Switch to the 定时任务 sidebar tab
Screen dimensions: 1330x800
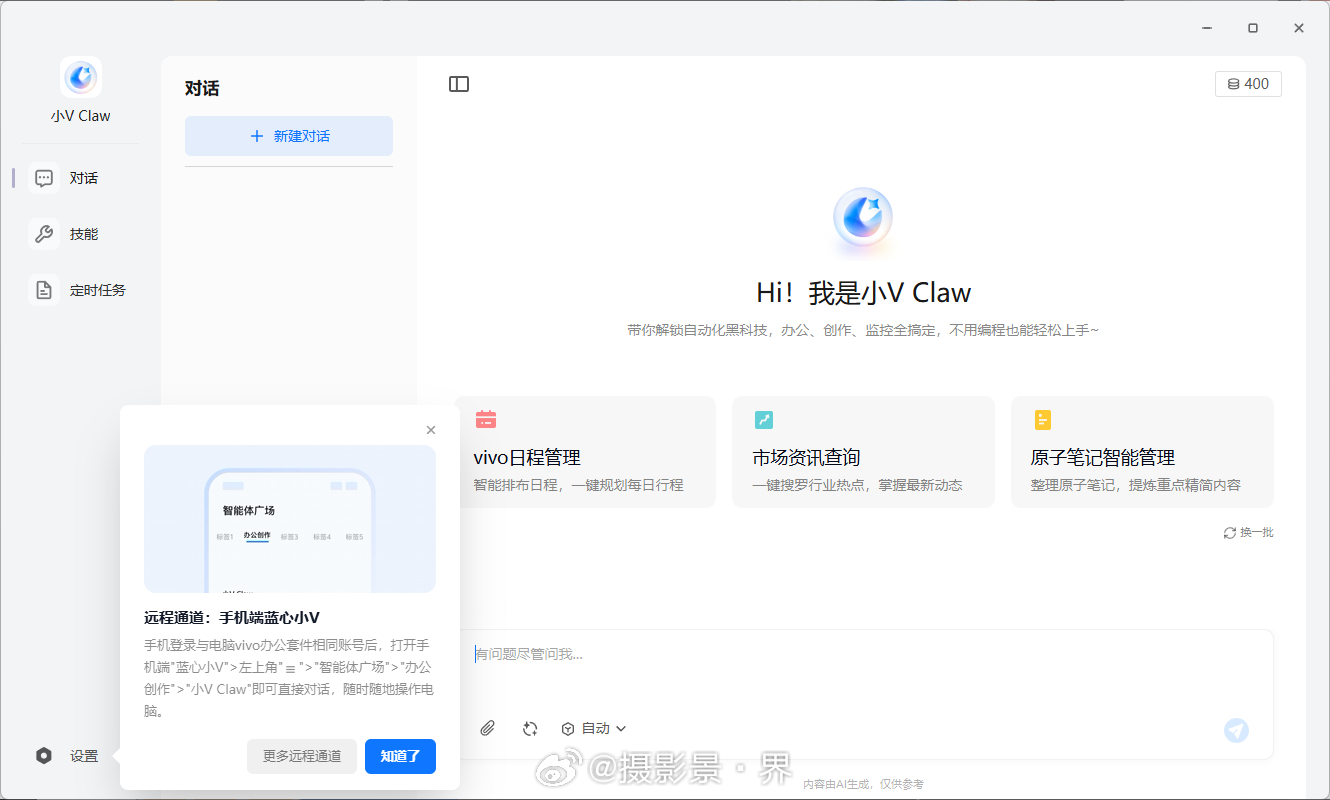(76, 290)
